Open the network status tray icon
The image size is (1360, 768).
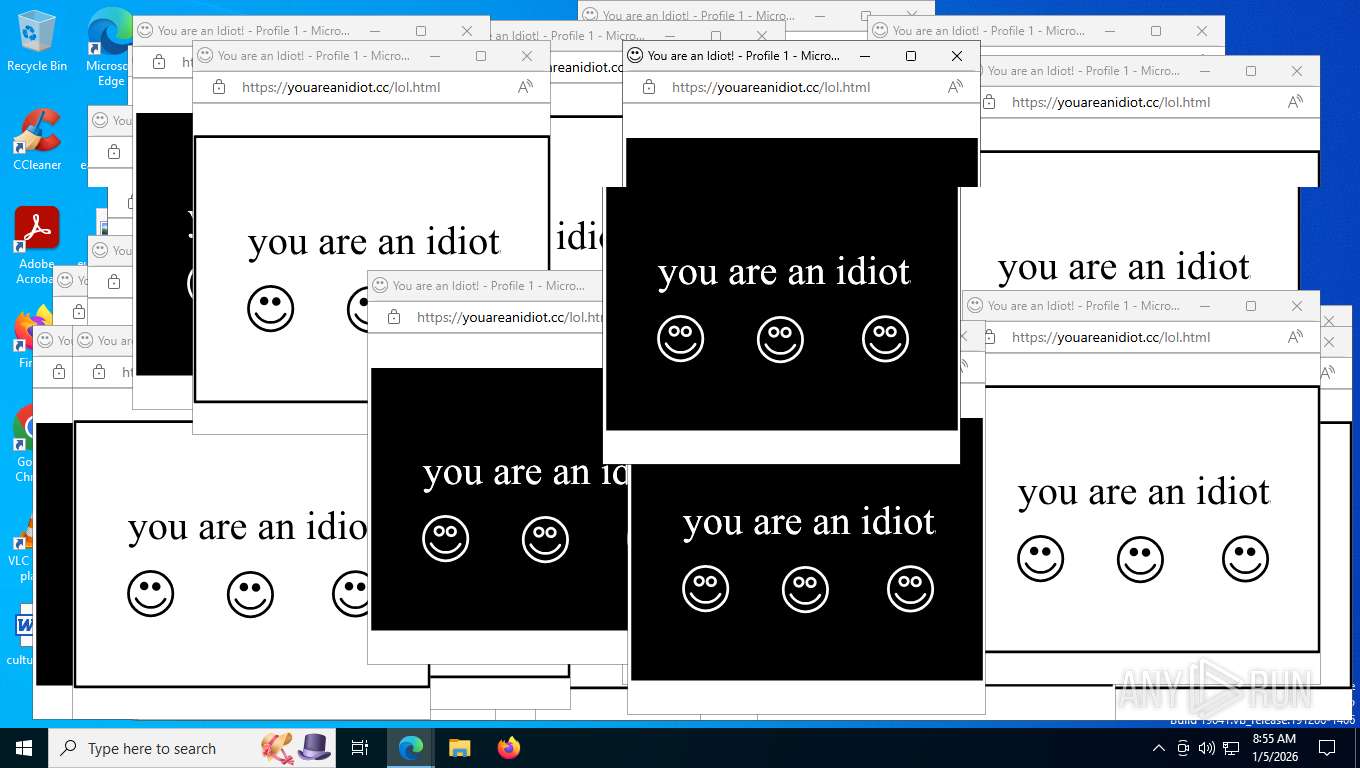point(1231,748)
